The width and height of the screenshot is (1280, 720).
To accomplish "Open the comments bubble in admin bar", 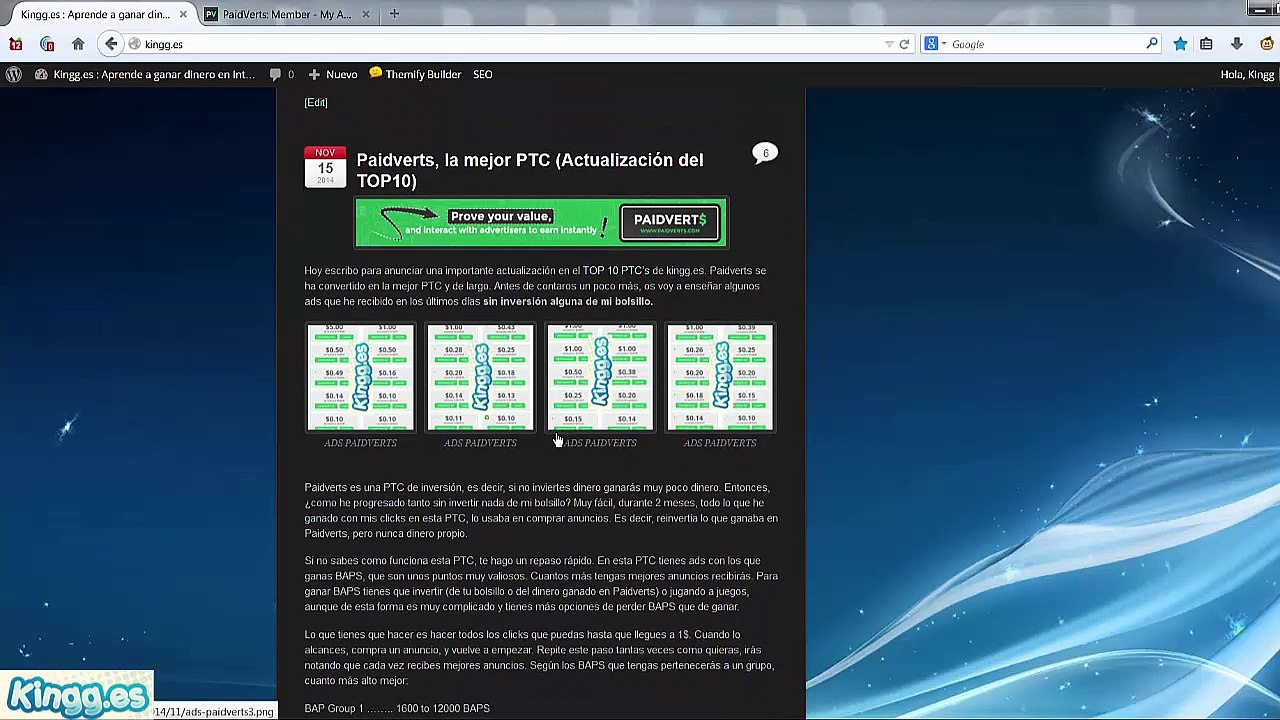I will (281, 74).
